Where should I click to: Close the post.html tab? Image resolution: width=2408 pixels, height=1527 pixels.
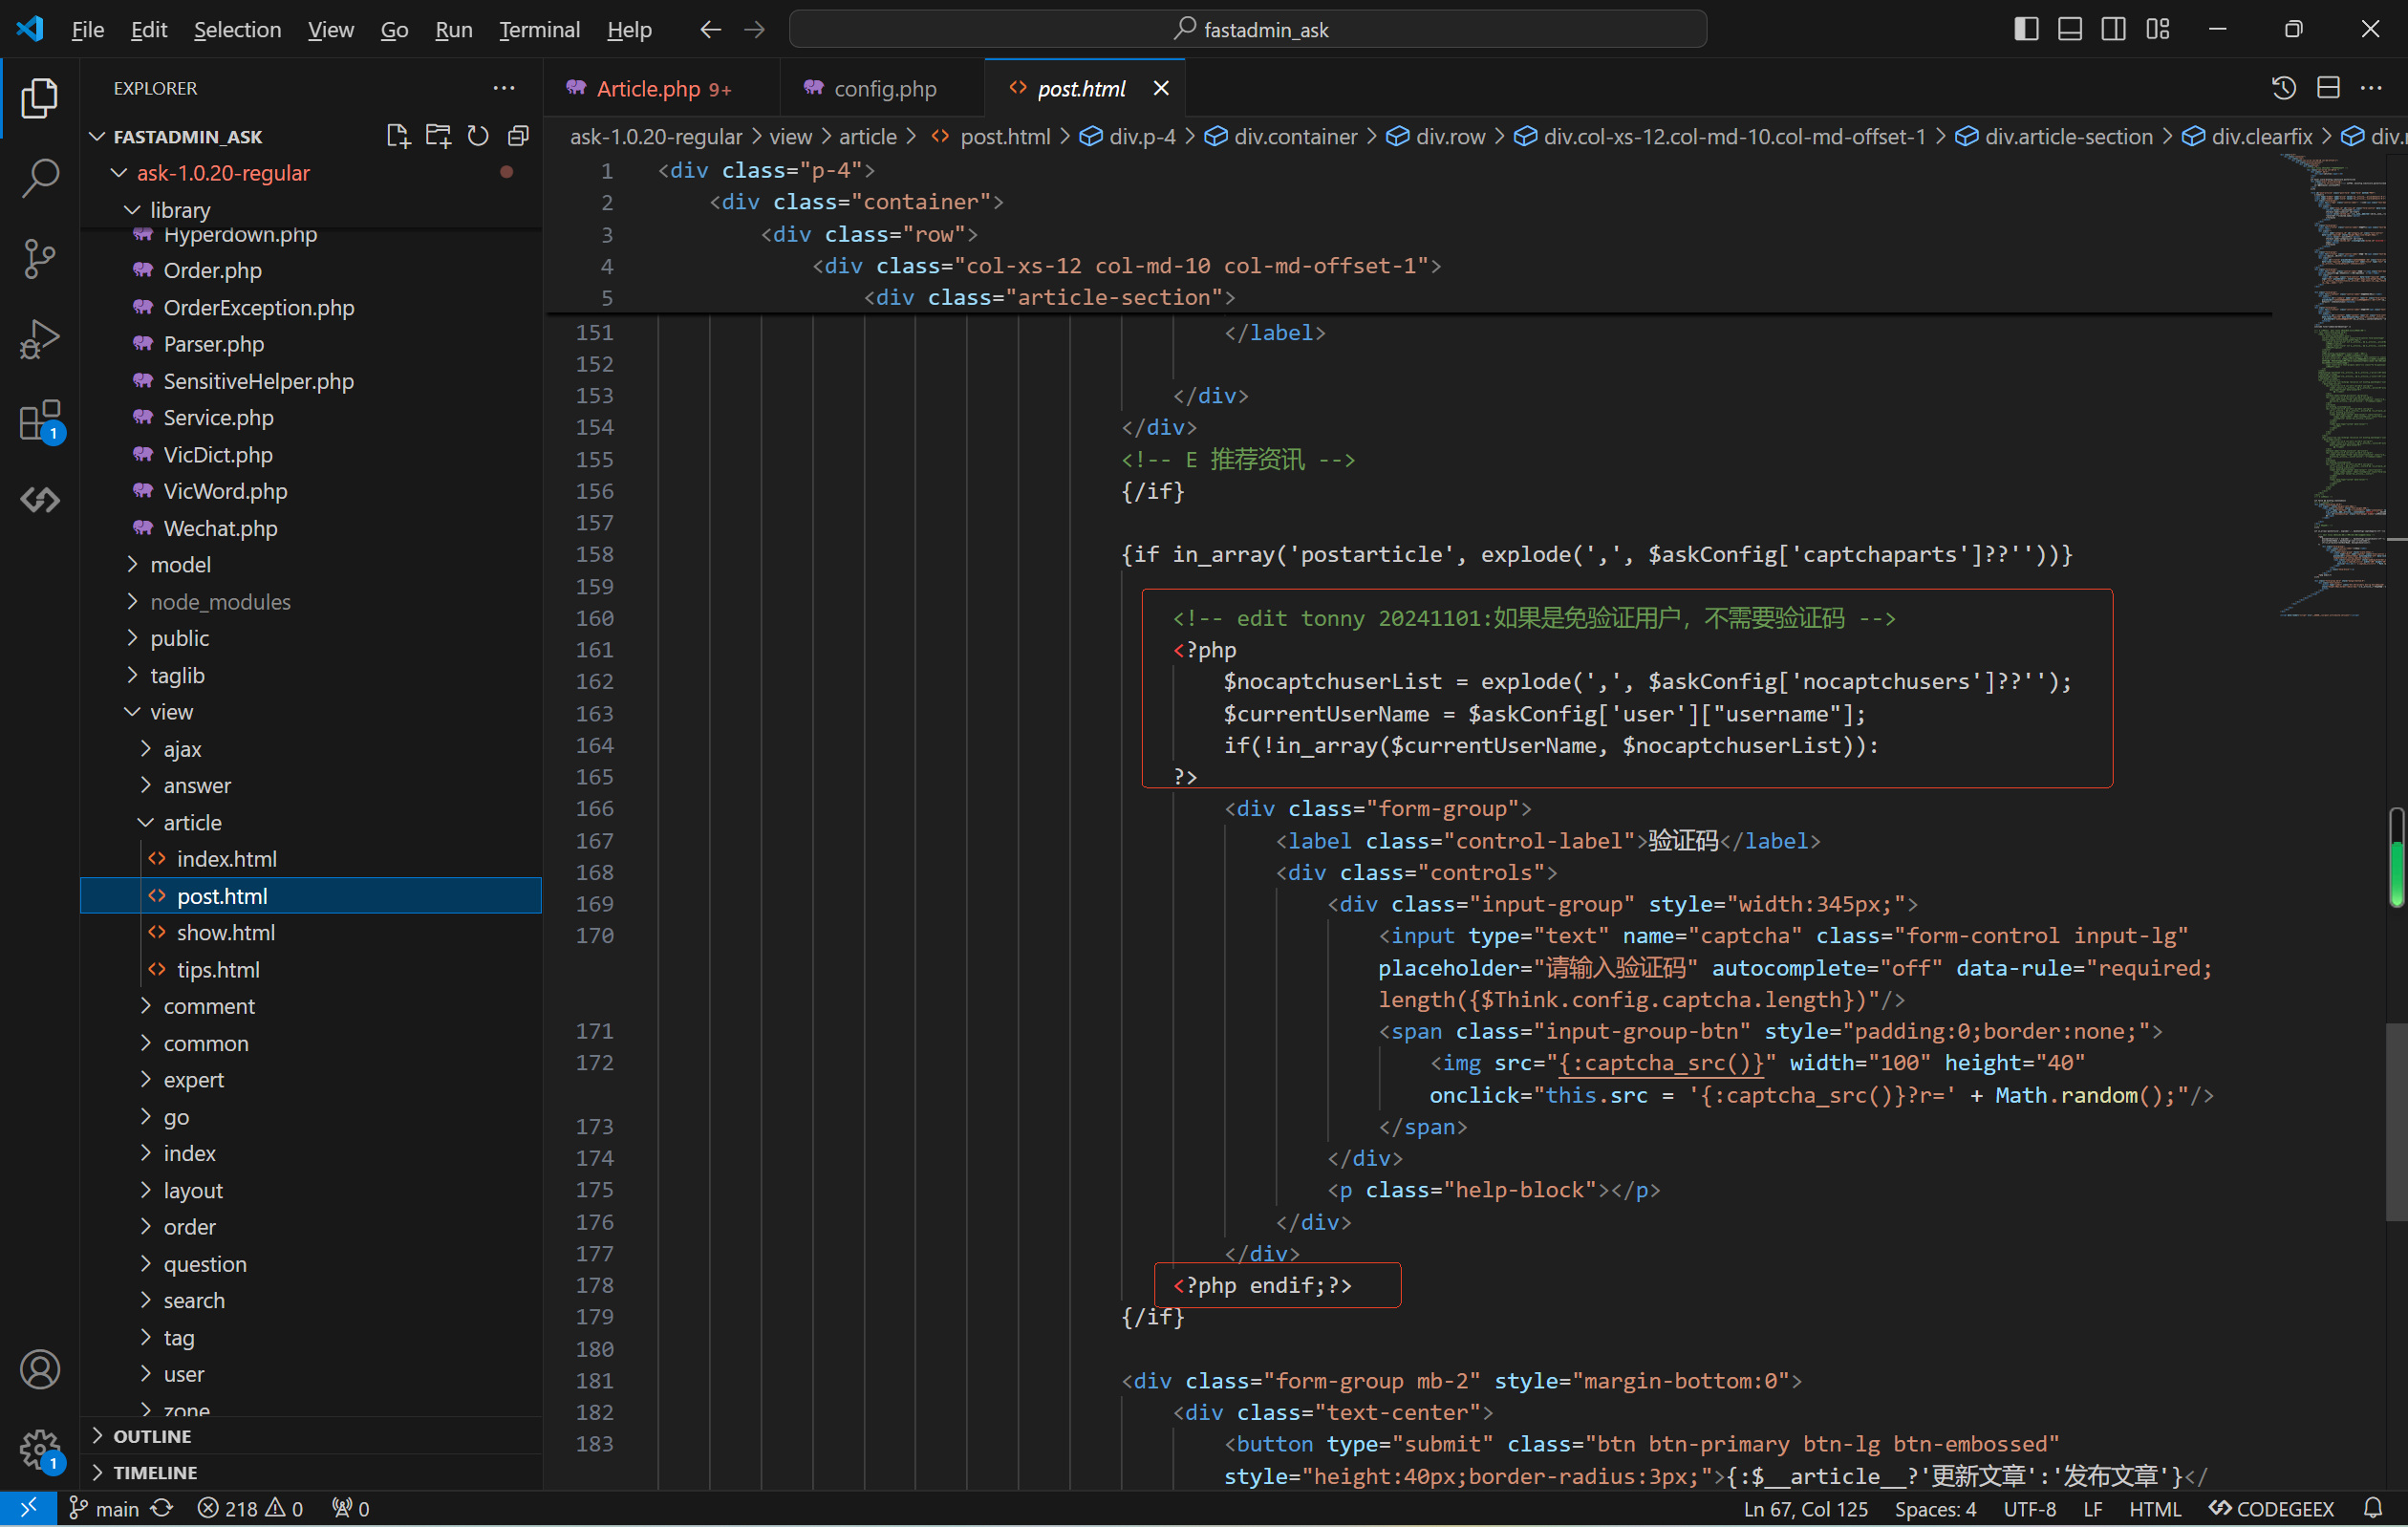[x=1161, y=88]
